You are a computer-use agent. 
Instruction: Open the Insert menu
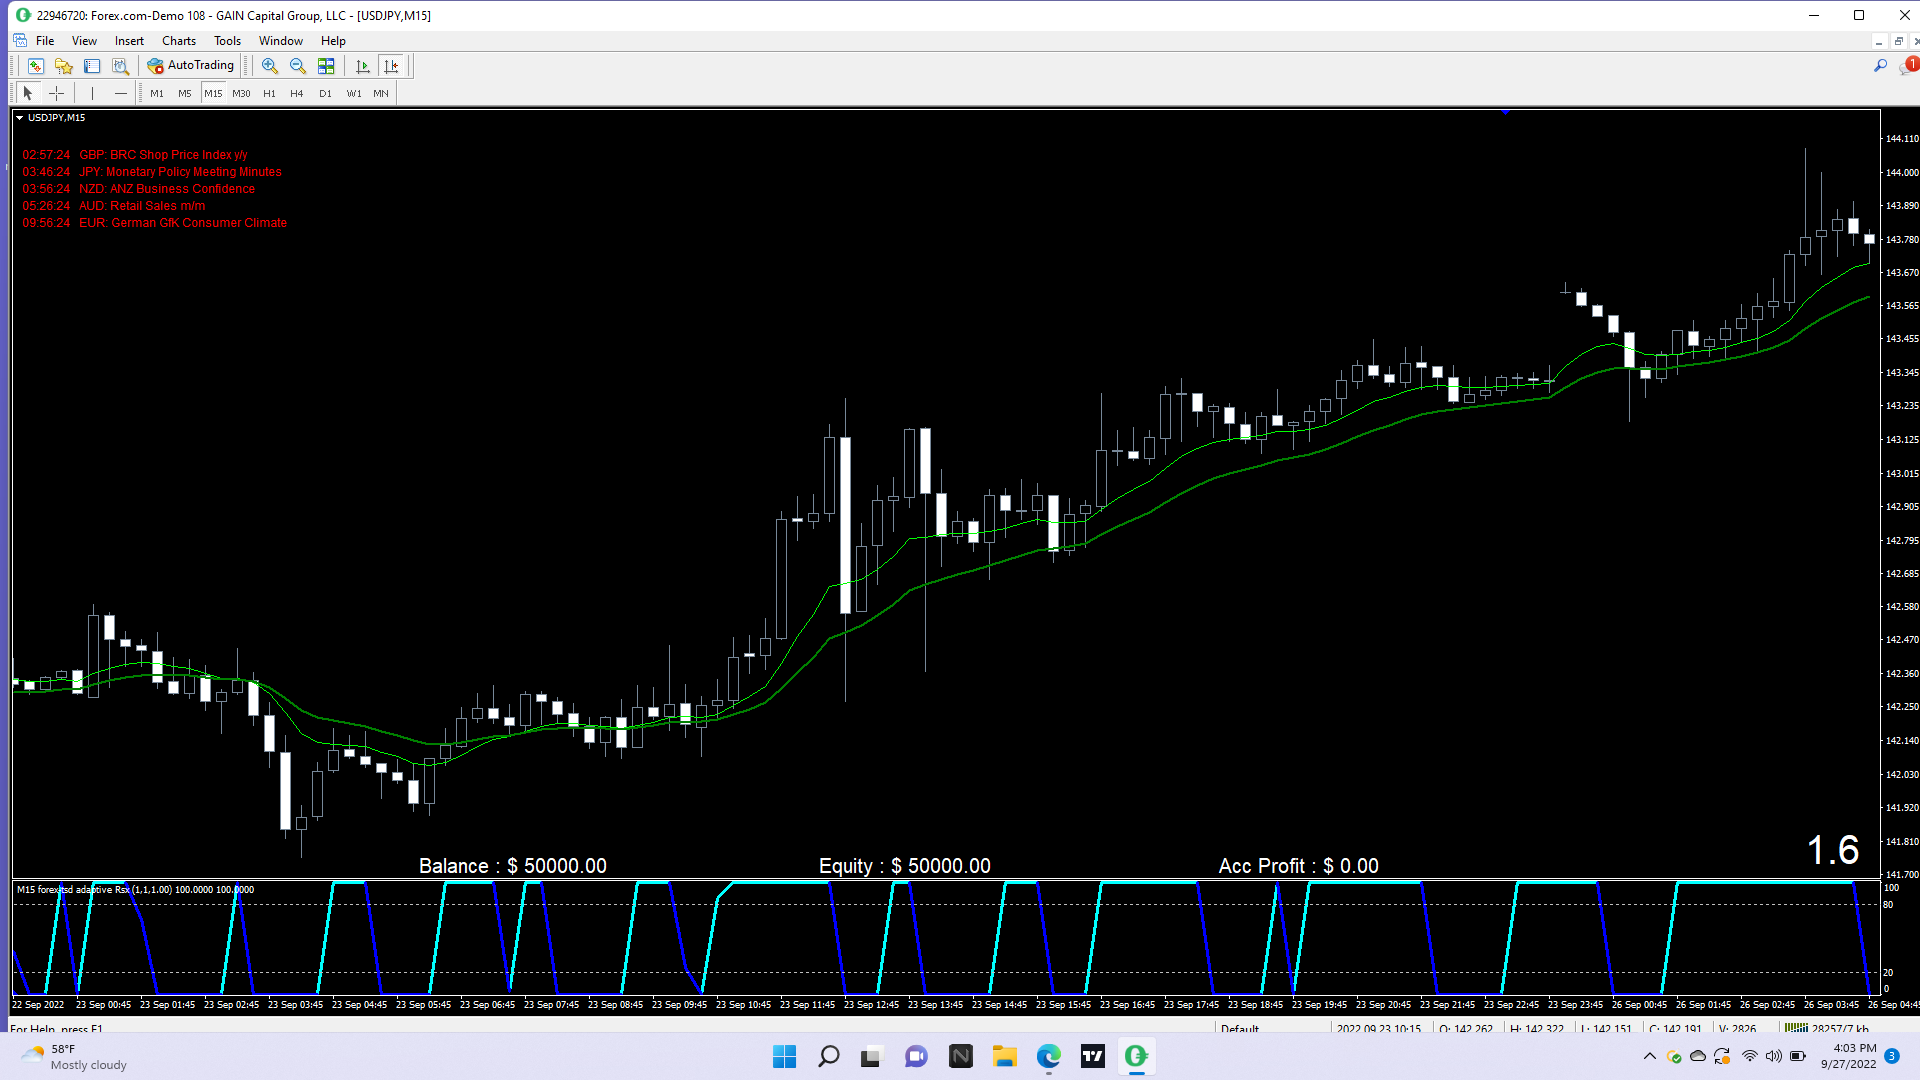pos(129,41)
